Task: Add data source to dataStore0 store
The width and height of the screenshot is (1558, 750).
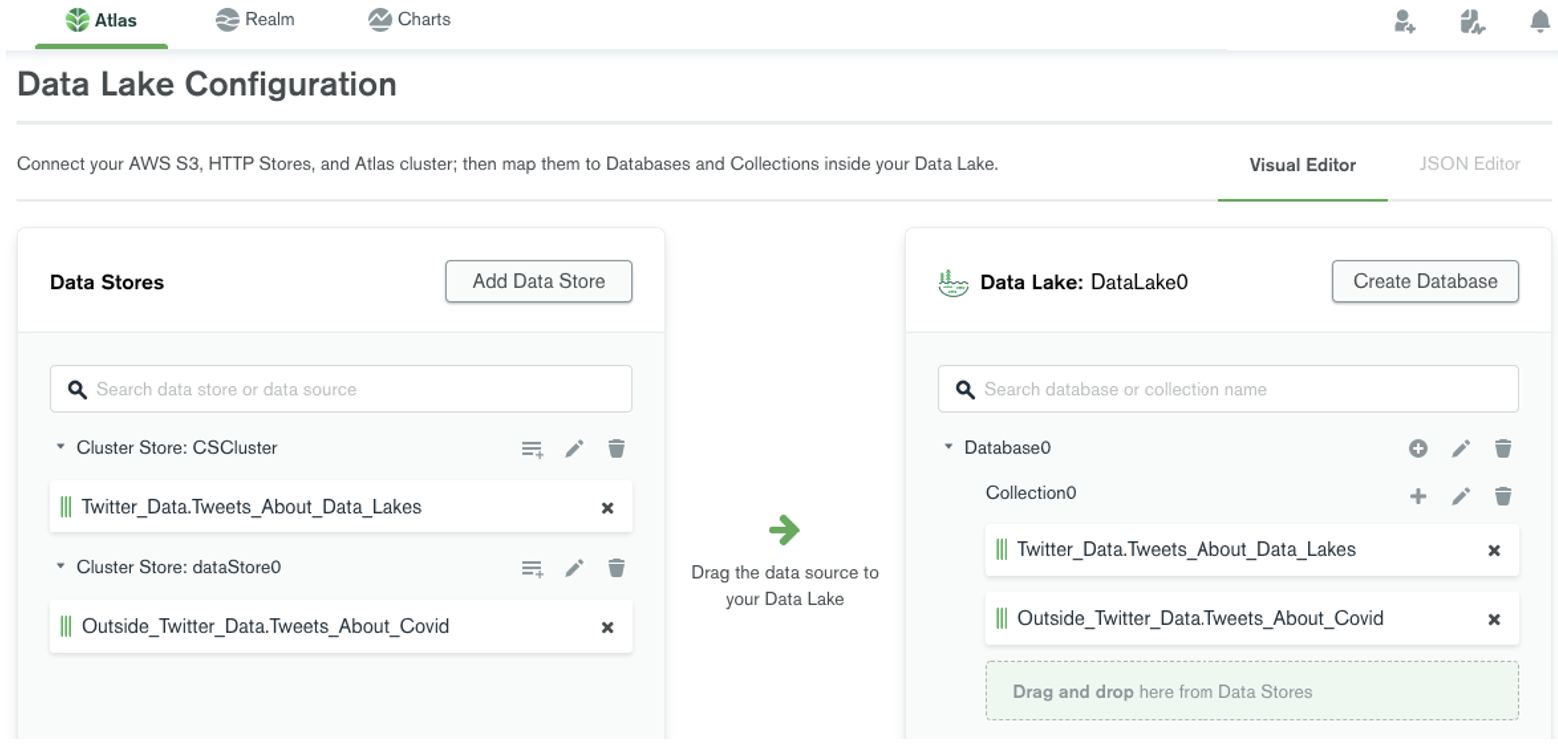Action: [532, 569]
